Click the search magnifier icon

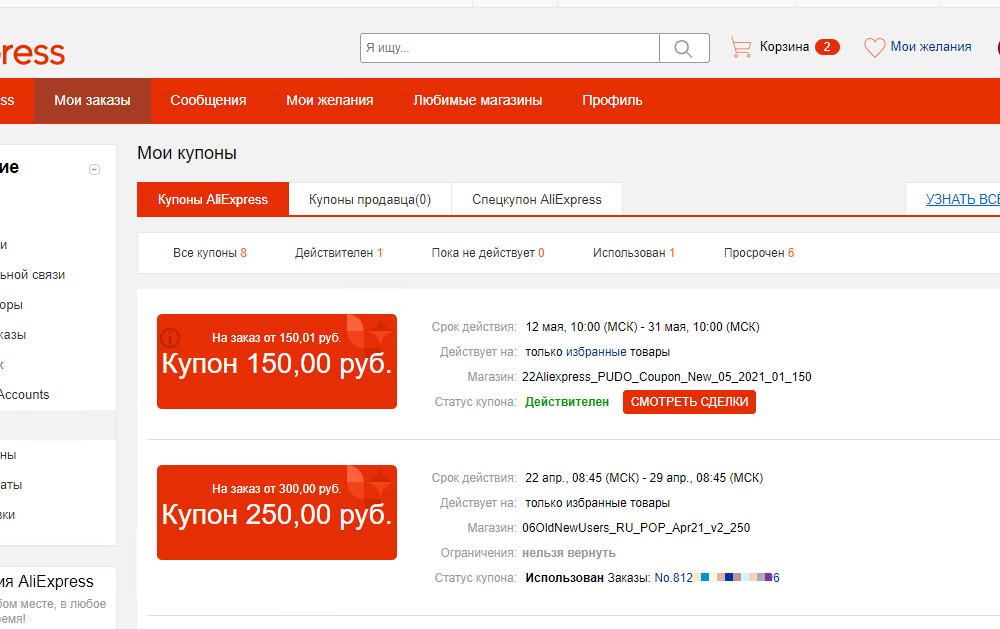tap(684, 48)
